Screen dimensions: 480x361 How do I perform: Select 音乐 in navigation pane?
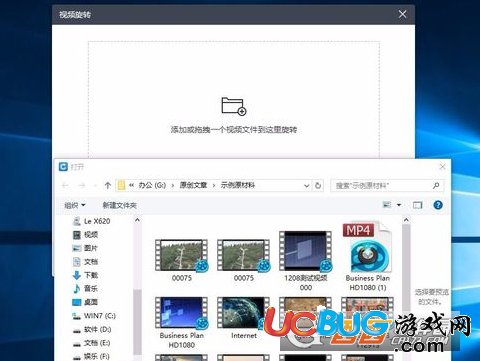(x=86, y=289)
